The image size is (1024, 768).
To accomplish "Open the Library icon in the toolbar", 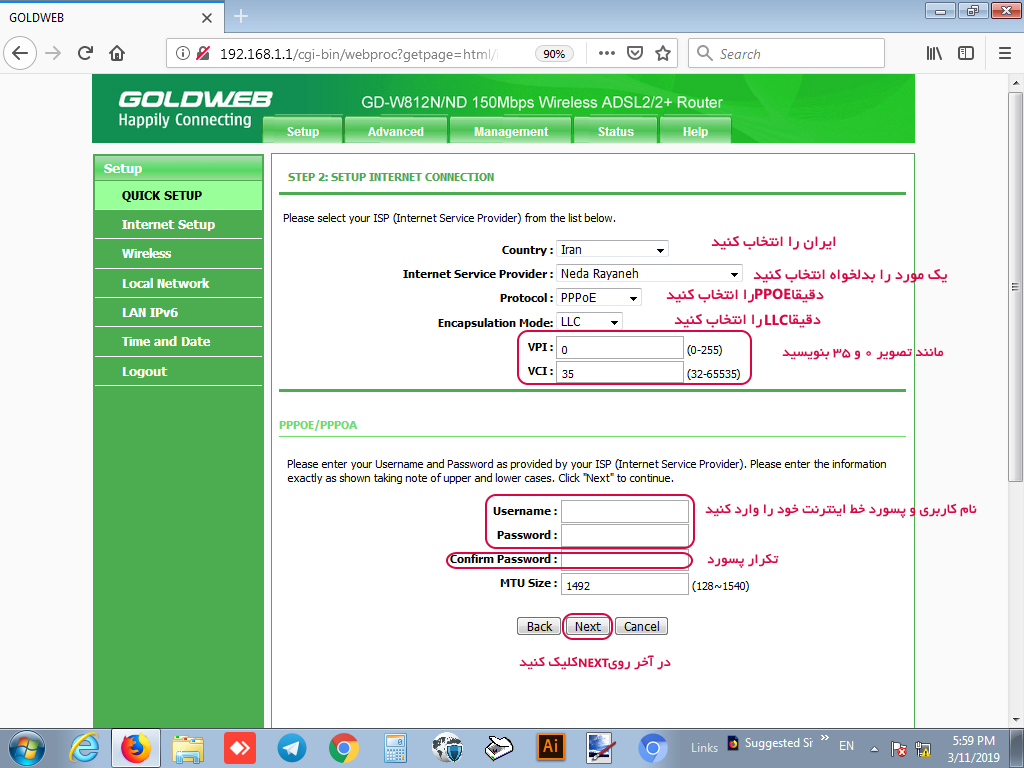I will pos(934,53).
